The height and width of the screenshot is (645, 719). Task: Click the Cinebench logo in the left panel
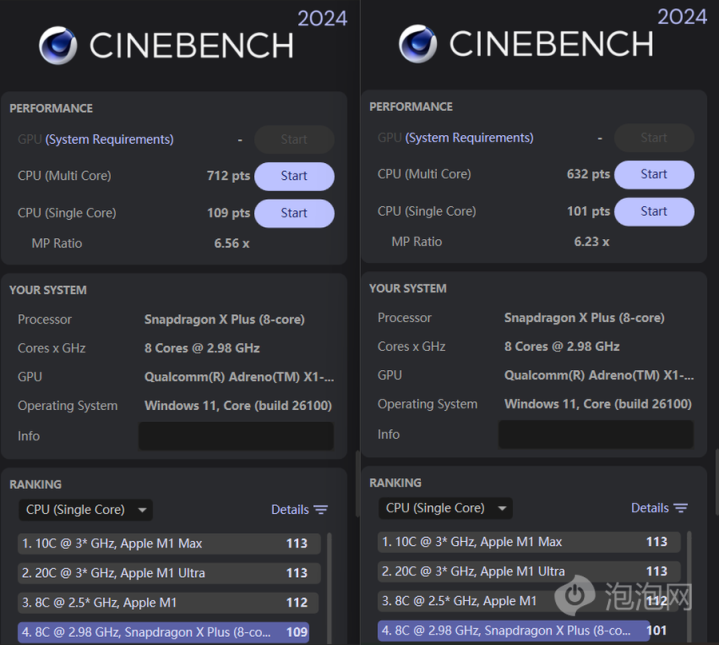[x=58, y=45]
